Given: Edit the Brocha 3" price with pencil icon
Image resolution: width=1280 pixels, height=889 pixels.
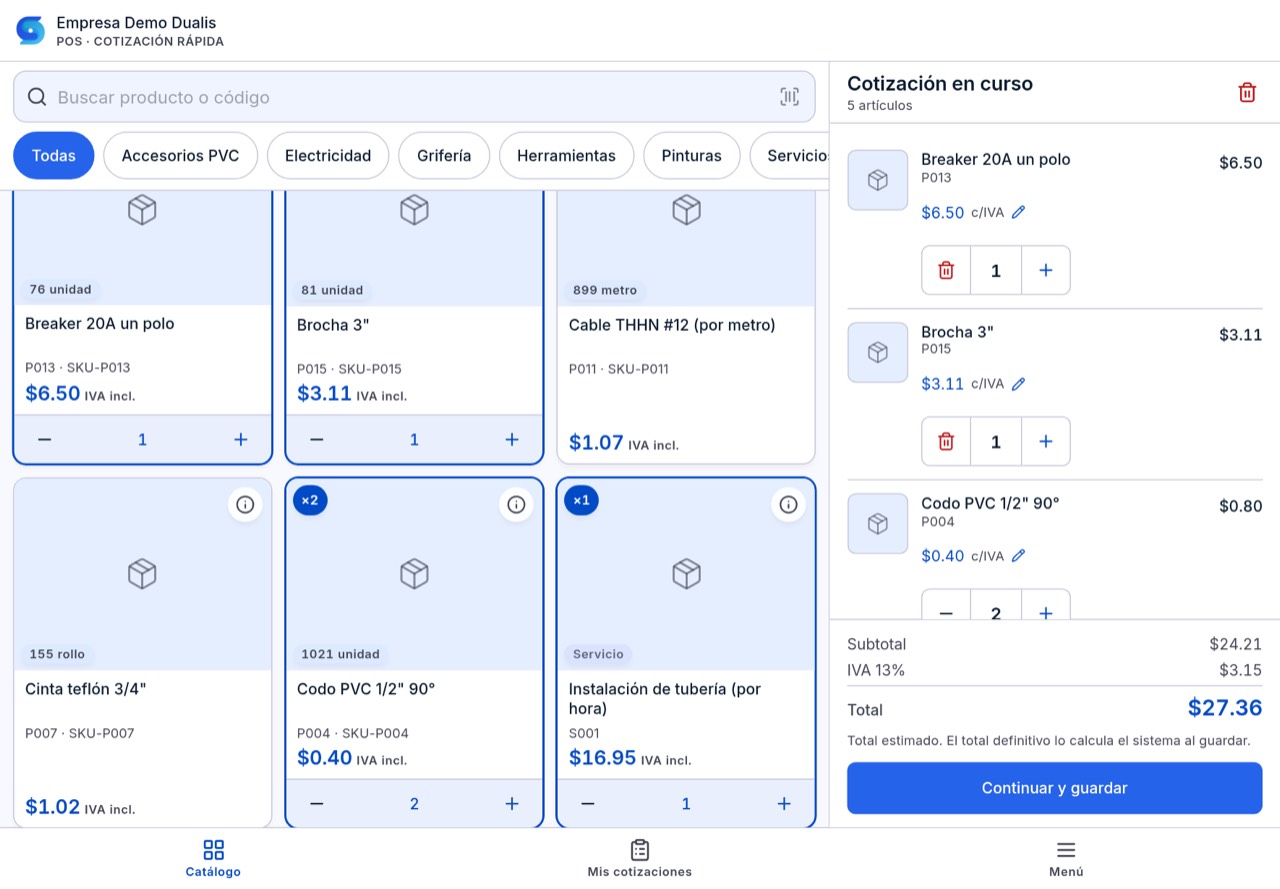Looking at the screenshot, I should (x=1018, y=384).
